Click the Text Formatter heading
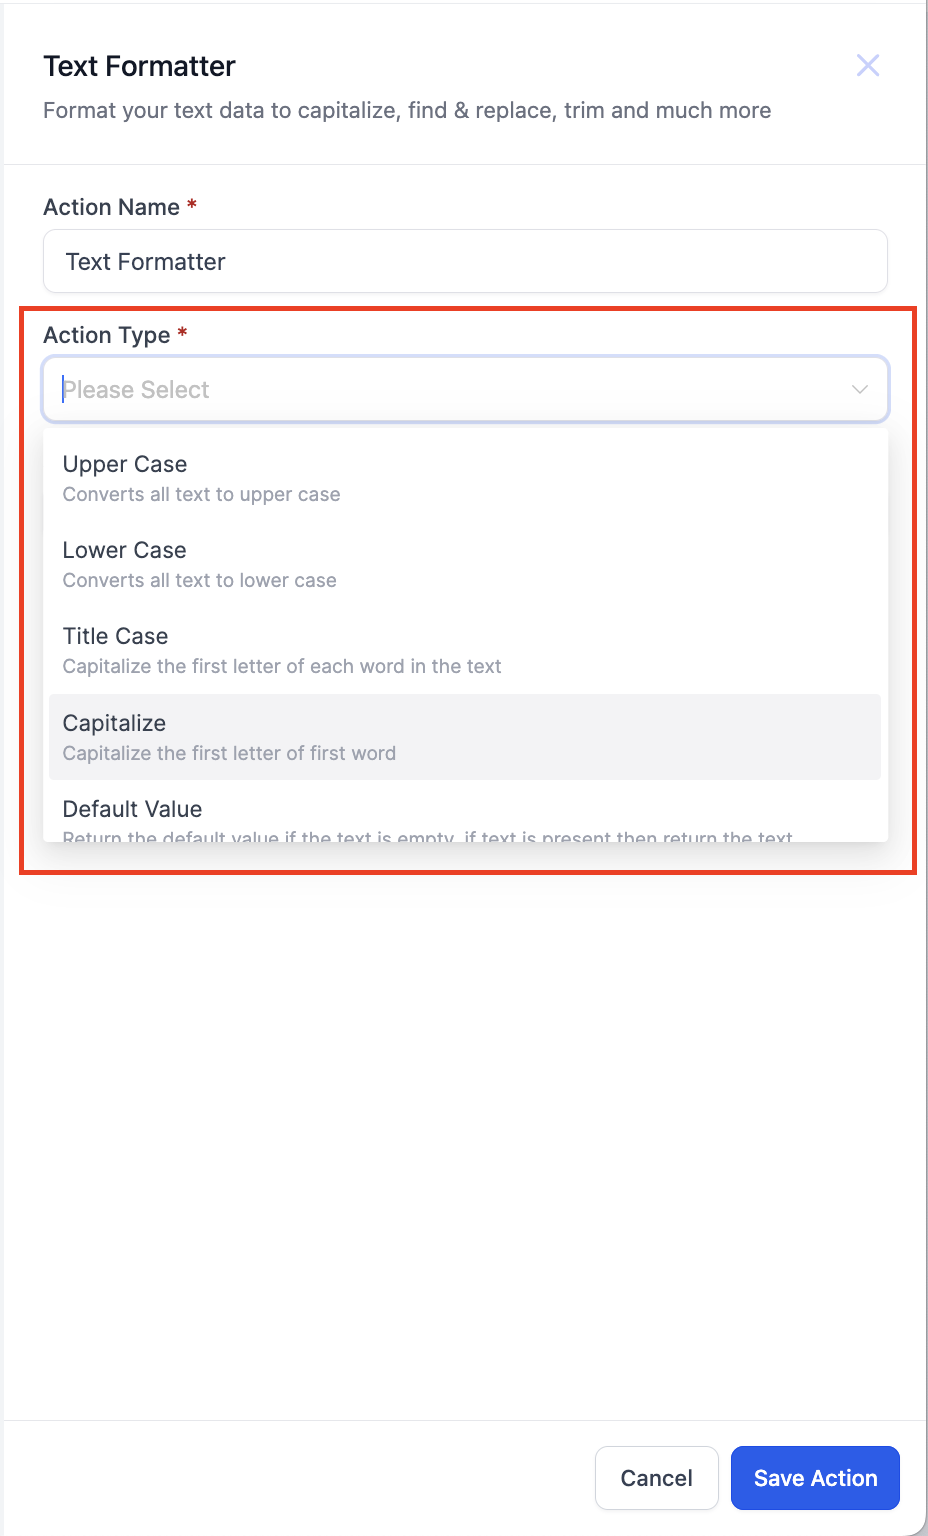 [139, 66]
